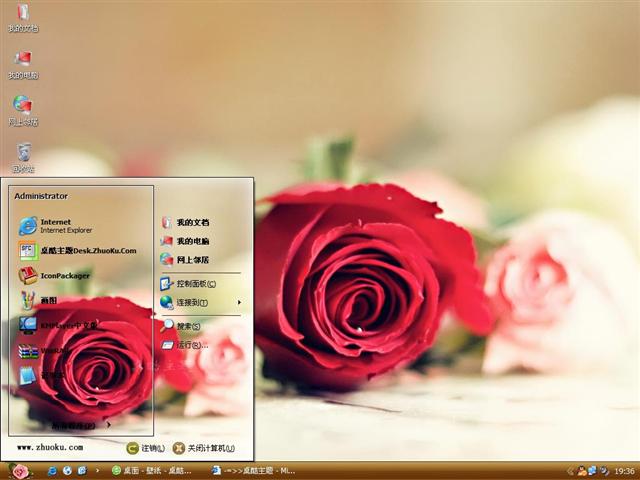Expand All Programs (所有程序) submenu
The height and width of the screenshot is (480, 640).
[x=81, y=426]
